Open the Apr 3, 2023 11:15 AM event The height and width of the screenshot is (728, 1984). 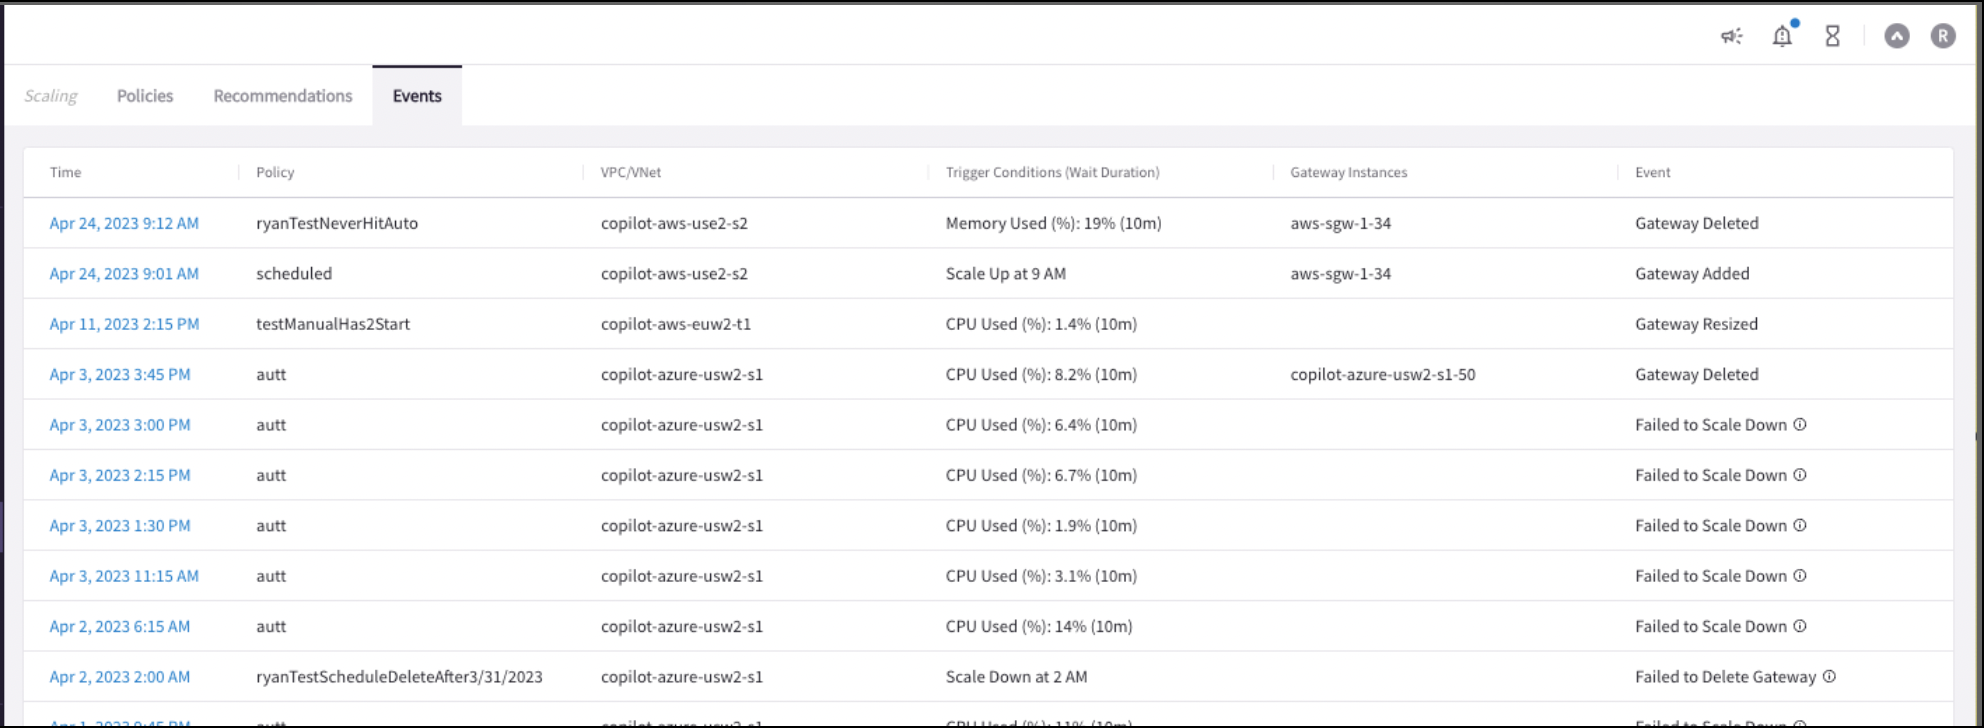[x=124, y=575]
